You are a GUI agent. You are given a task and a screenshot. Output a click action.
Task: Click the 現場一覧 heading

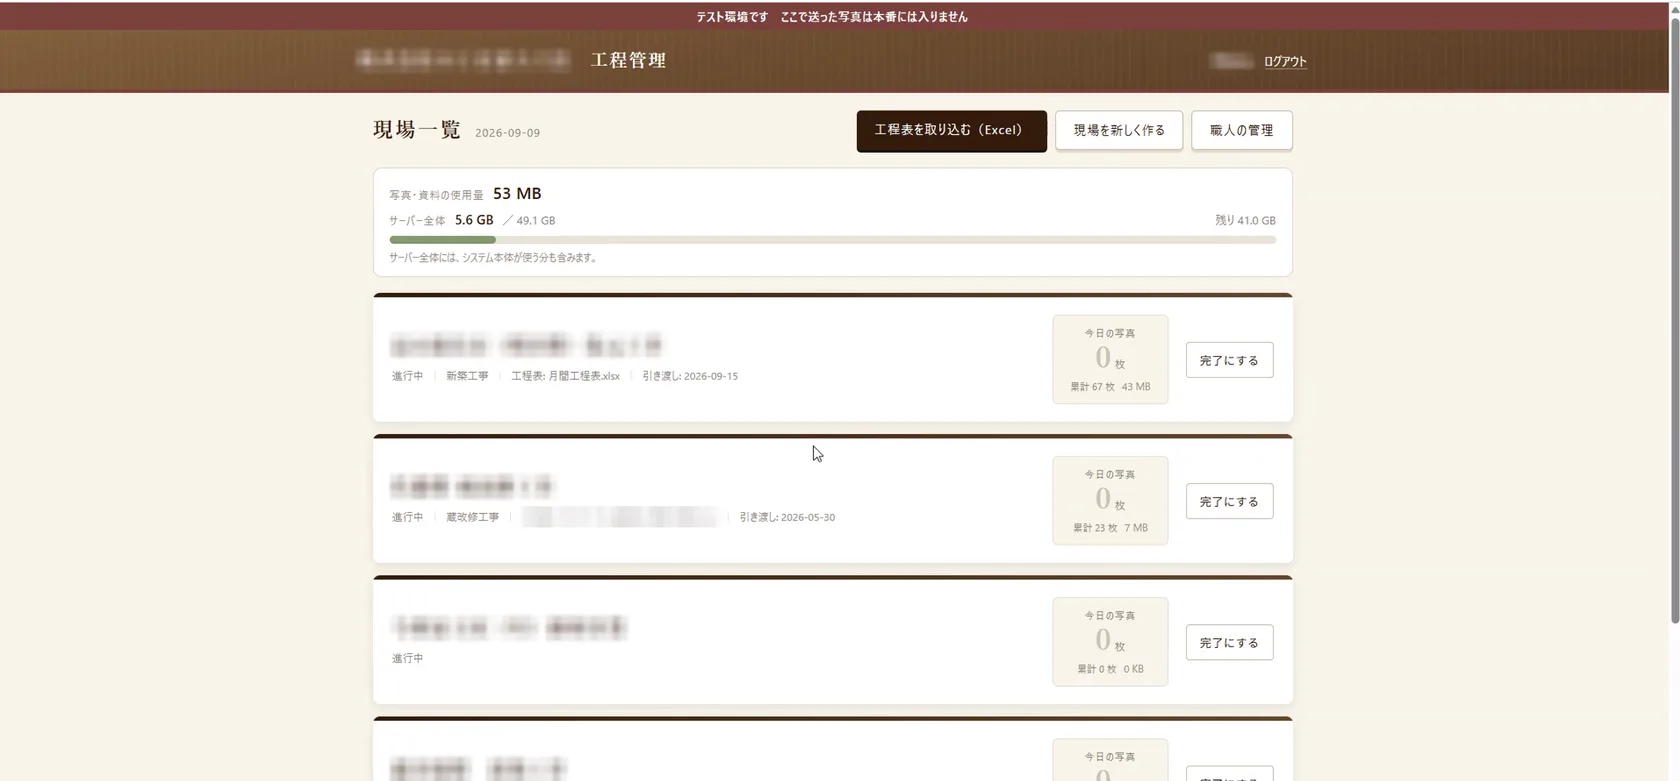[417, 130]
